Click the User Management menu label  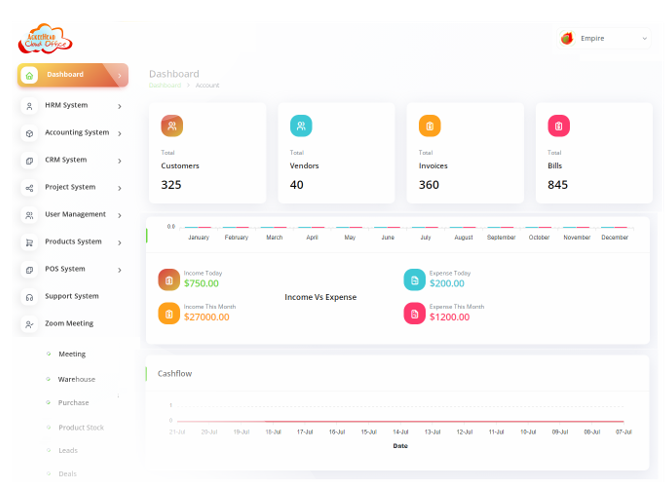(x=75, y=214)
